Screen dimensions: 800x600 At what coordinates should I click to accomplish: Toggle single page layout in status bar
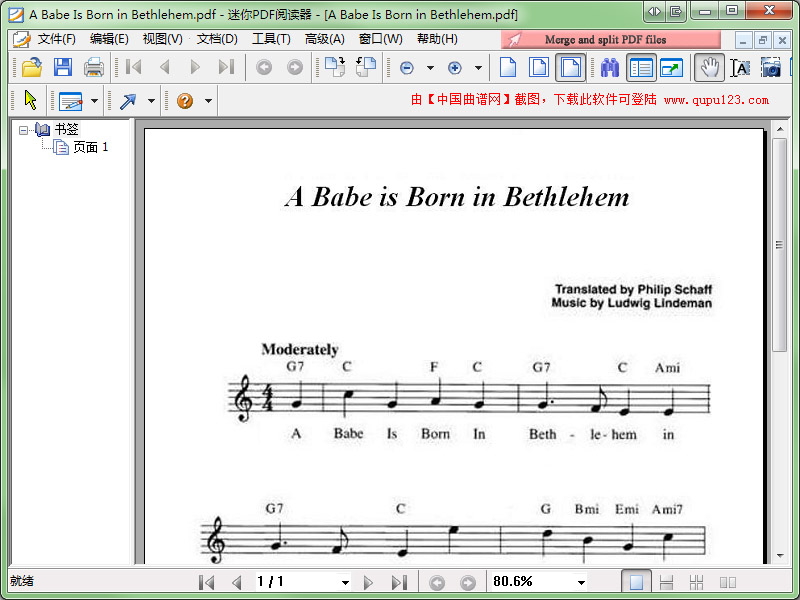tap(636, 582)
